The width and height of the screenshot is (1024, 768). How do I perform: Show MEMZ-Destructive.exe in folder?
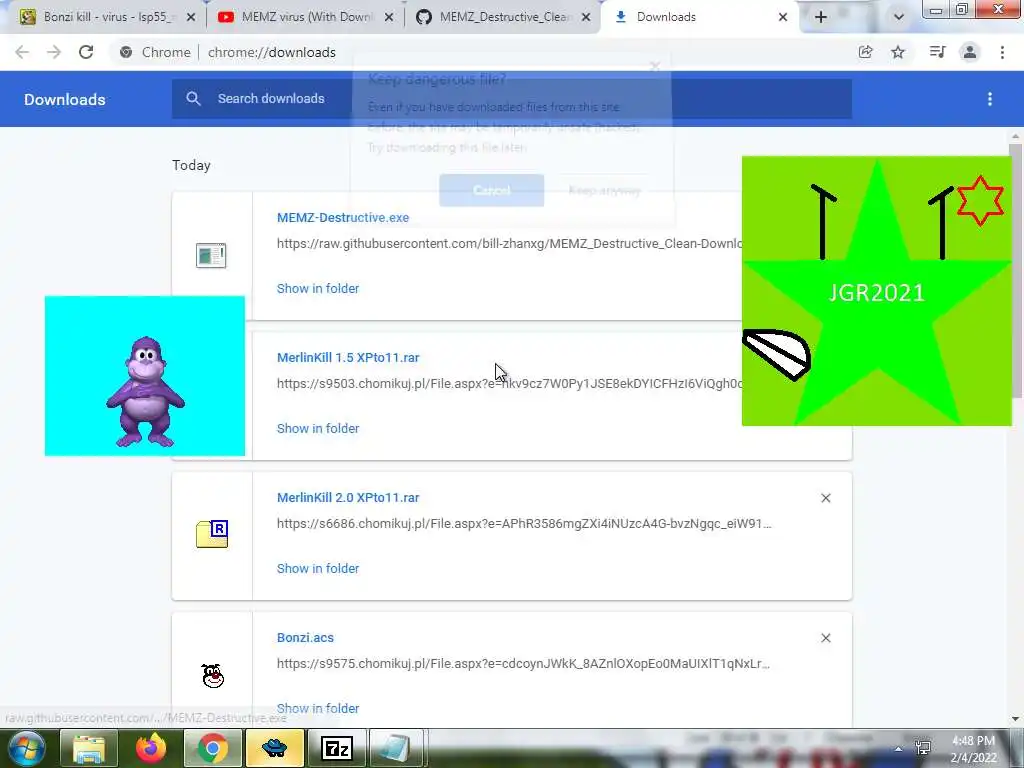pyautogui.click(x=318, y=288)
